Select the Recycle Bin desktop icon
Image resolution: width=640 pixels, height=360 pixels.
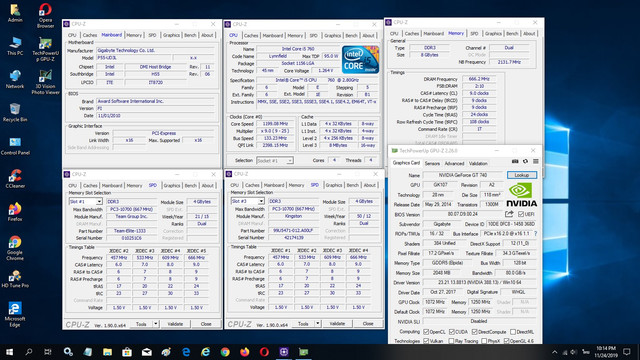pos(15,112)
